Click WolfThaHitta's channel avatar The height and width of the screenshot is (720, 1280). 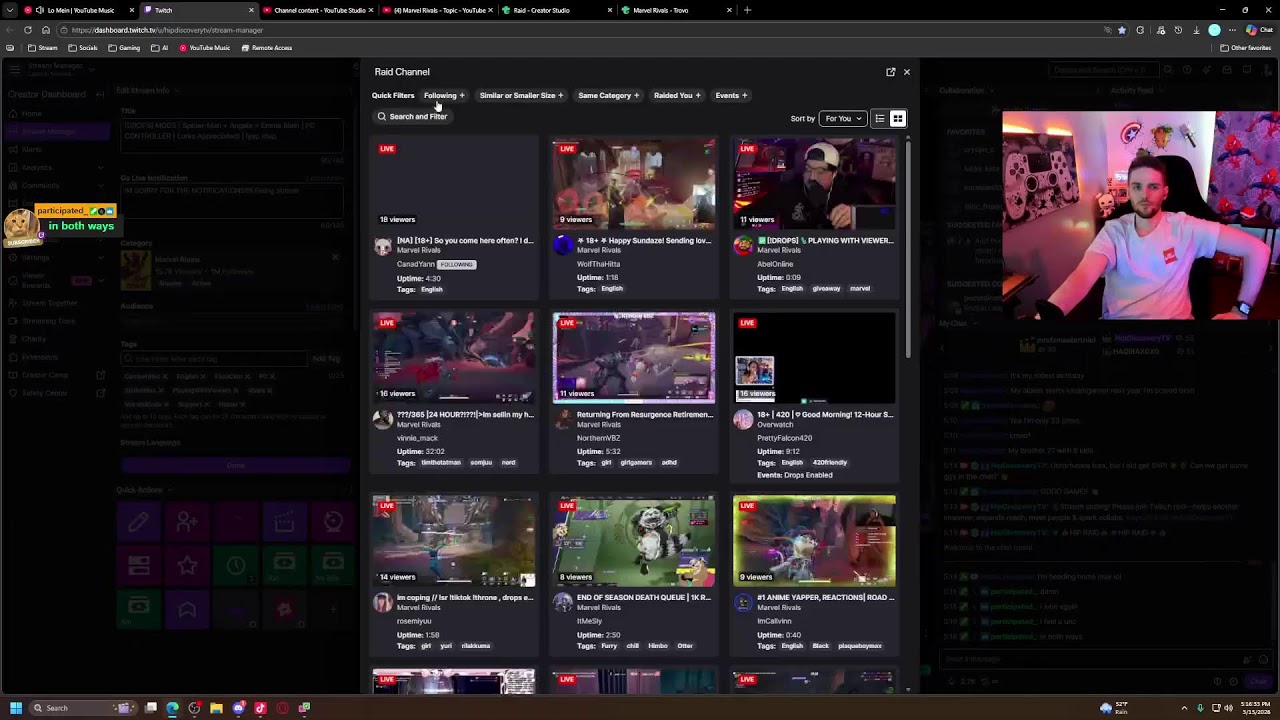tap(563, 246)
